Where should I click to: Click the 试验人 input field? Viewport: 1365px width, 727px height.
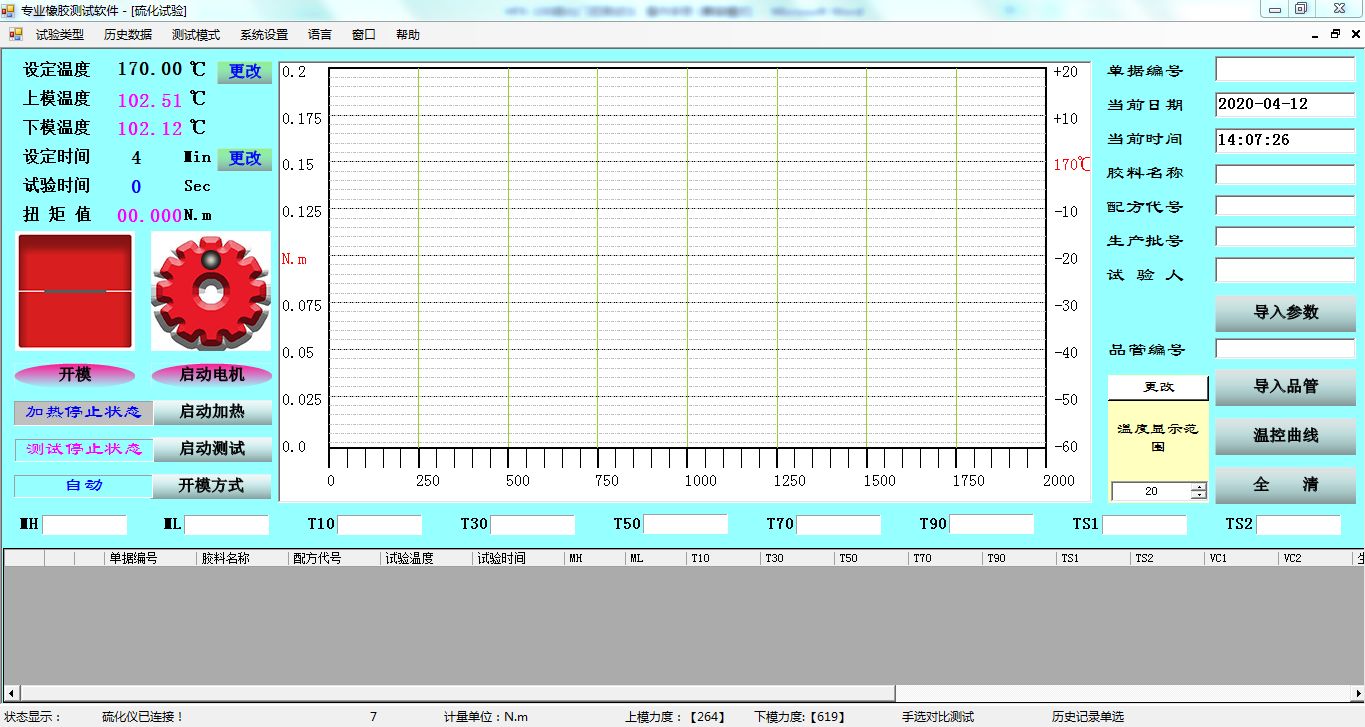1285,271
